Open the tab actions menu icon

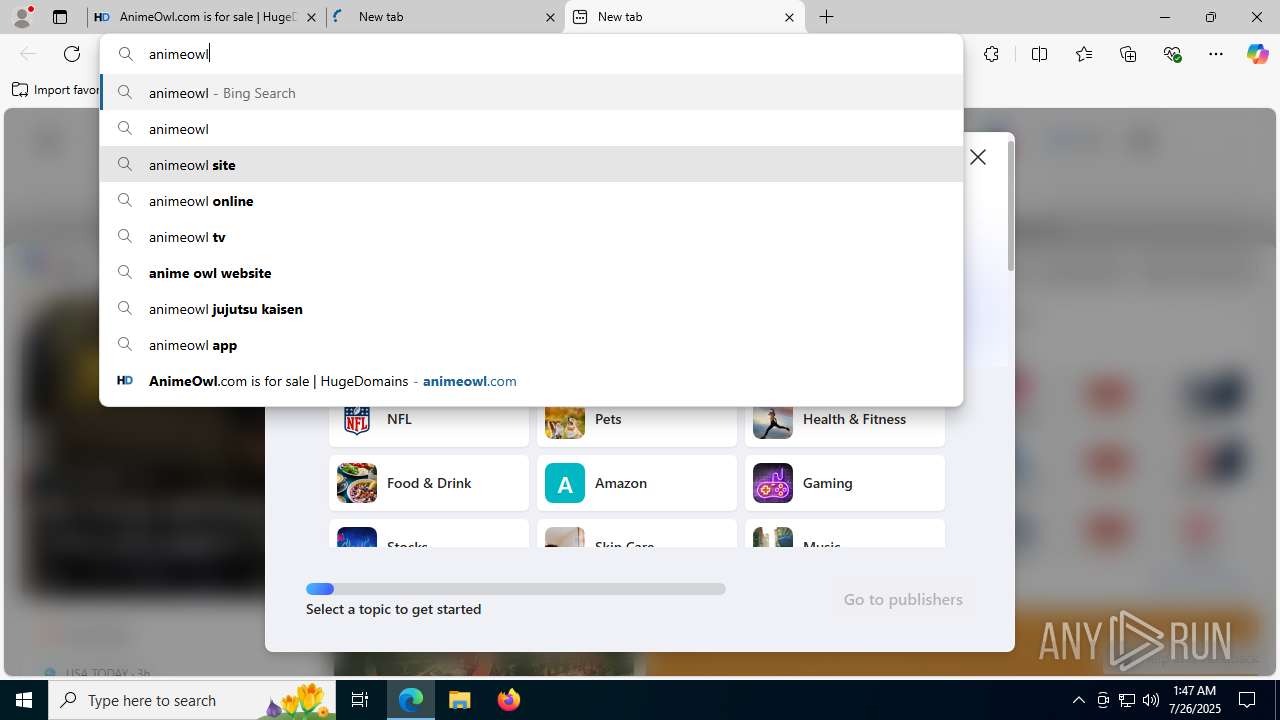pos(60,17)
